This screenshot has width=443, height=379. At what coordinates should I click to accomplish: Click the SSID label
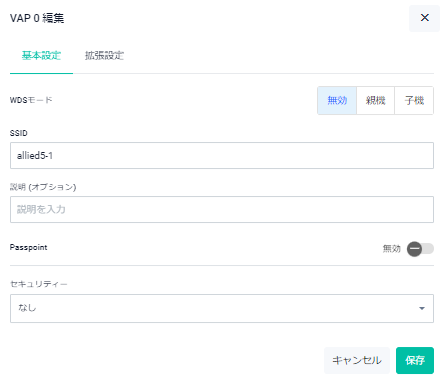coord(19,133)
